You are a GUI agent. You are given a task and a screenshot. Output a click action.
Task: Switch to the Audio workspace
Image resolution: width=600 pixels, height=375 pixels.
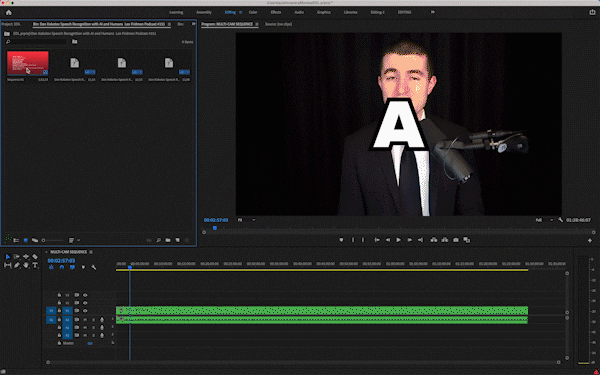299,12
